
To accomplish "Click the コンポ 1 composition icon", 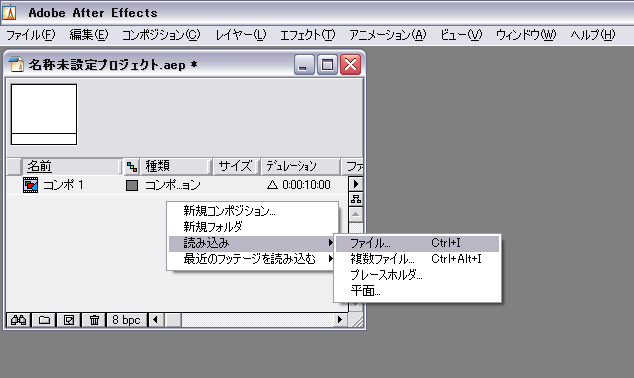I will click(30, 185).
